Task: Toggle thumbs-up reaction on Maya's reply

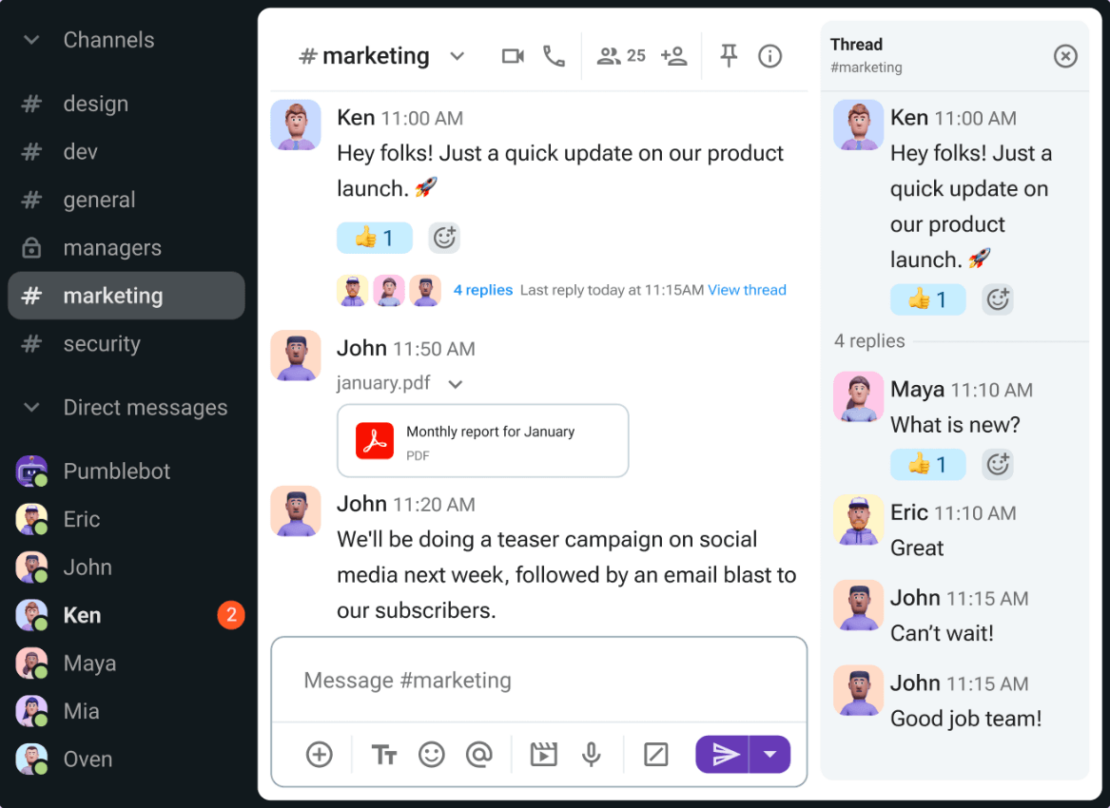Action: pos(927,464)
